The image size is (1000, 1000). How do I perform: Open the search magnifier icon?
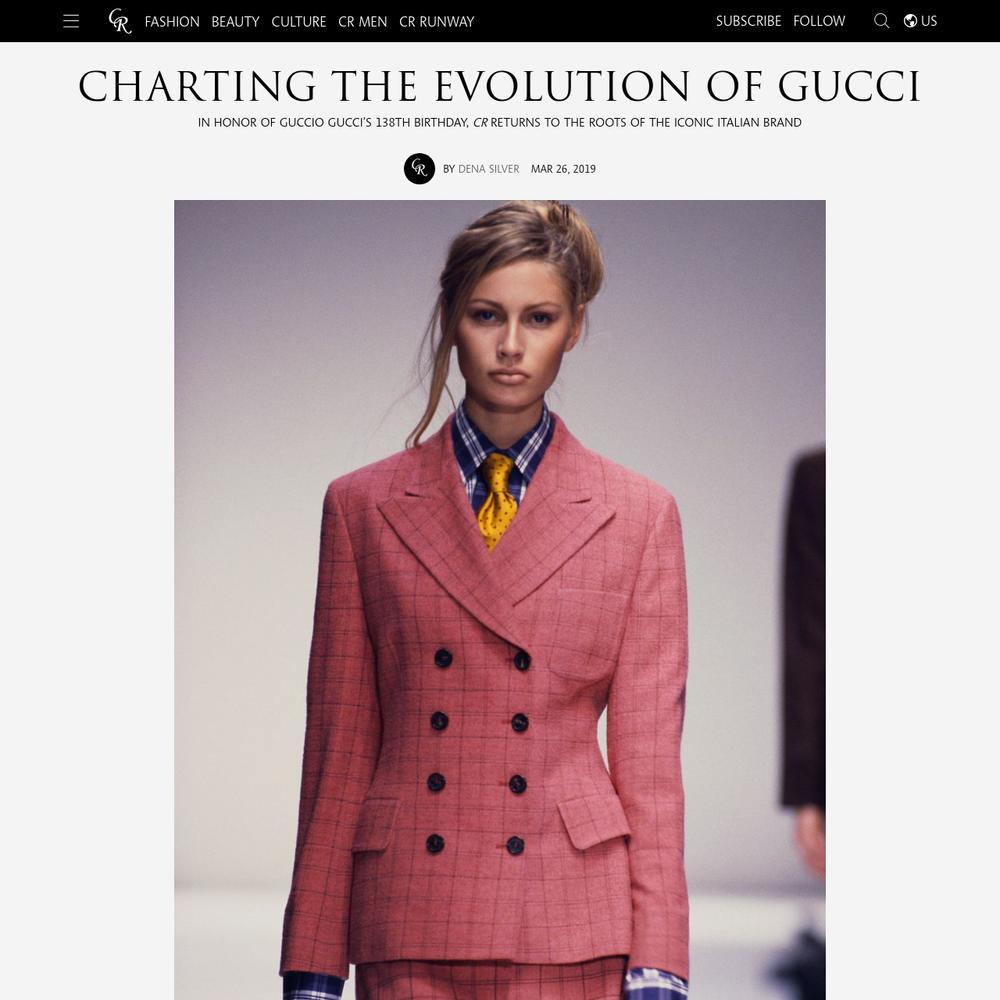click(881, 21)
